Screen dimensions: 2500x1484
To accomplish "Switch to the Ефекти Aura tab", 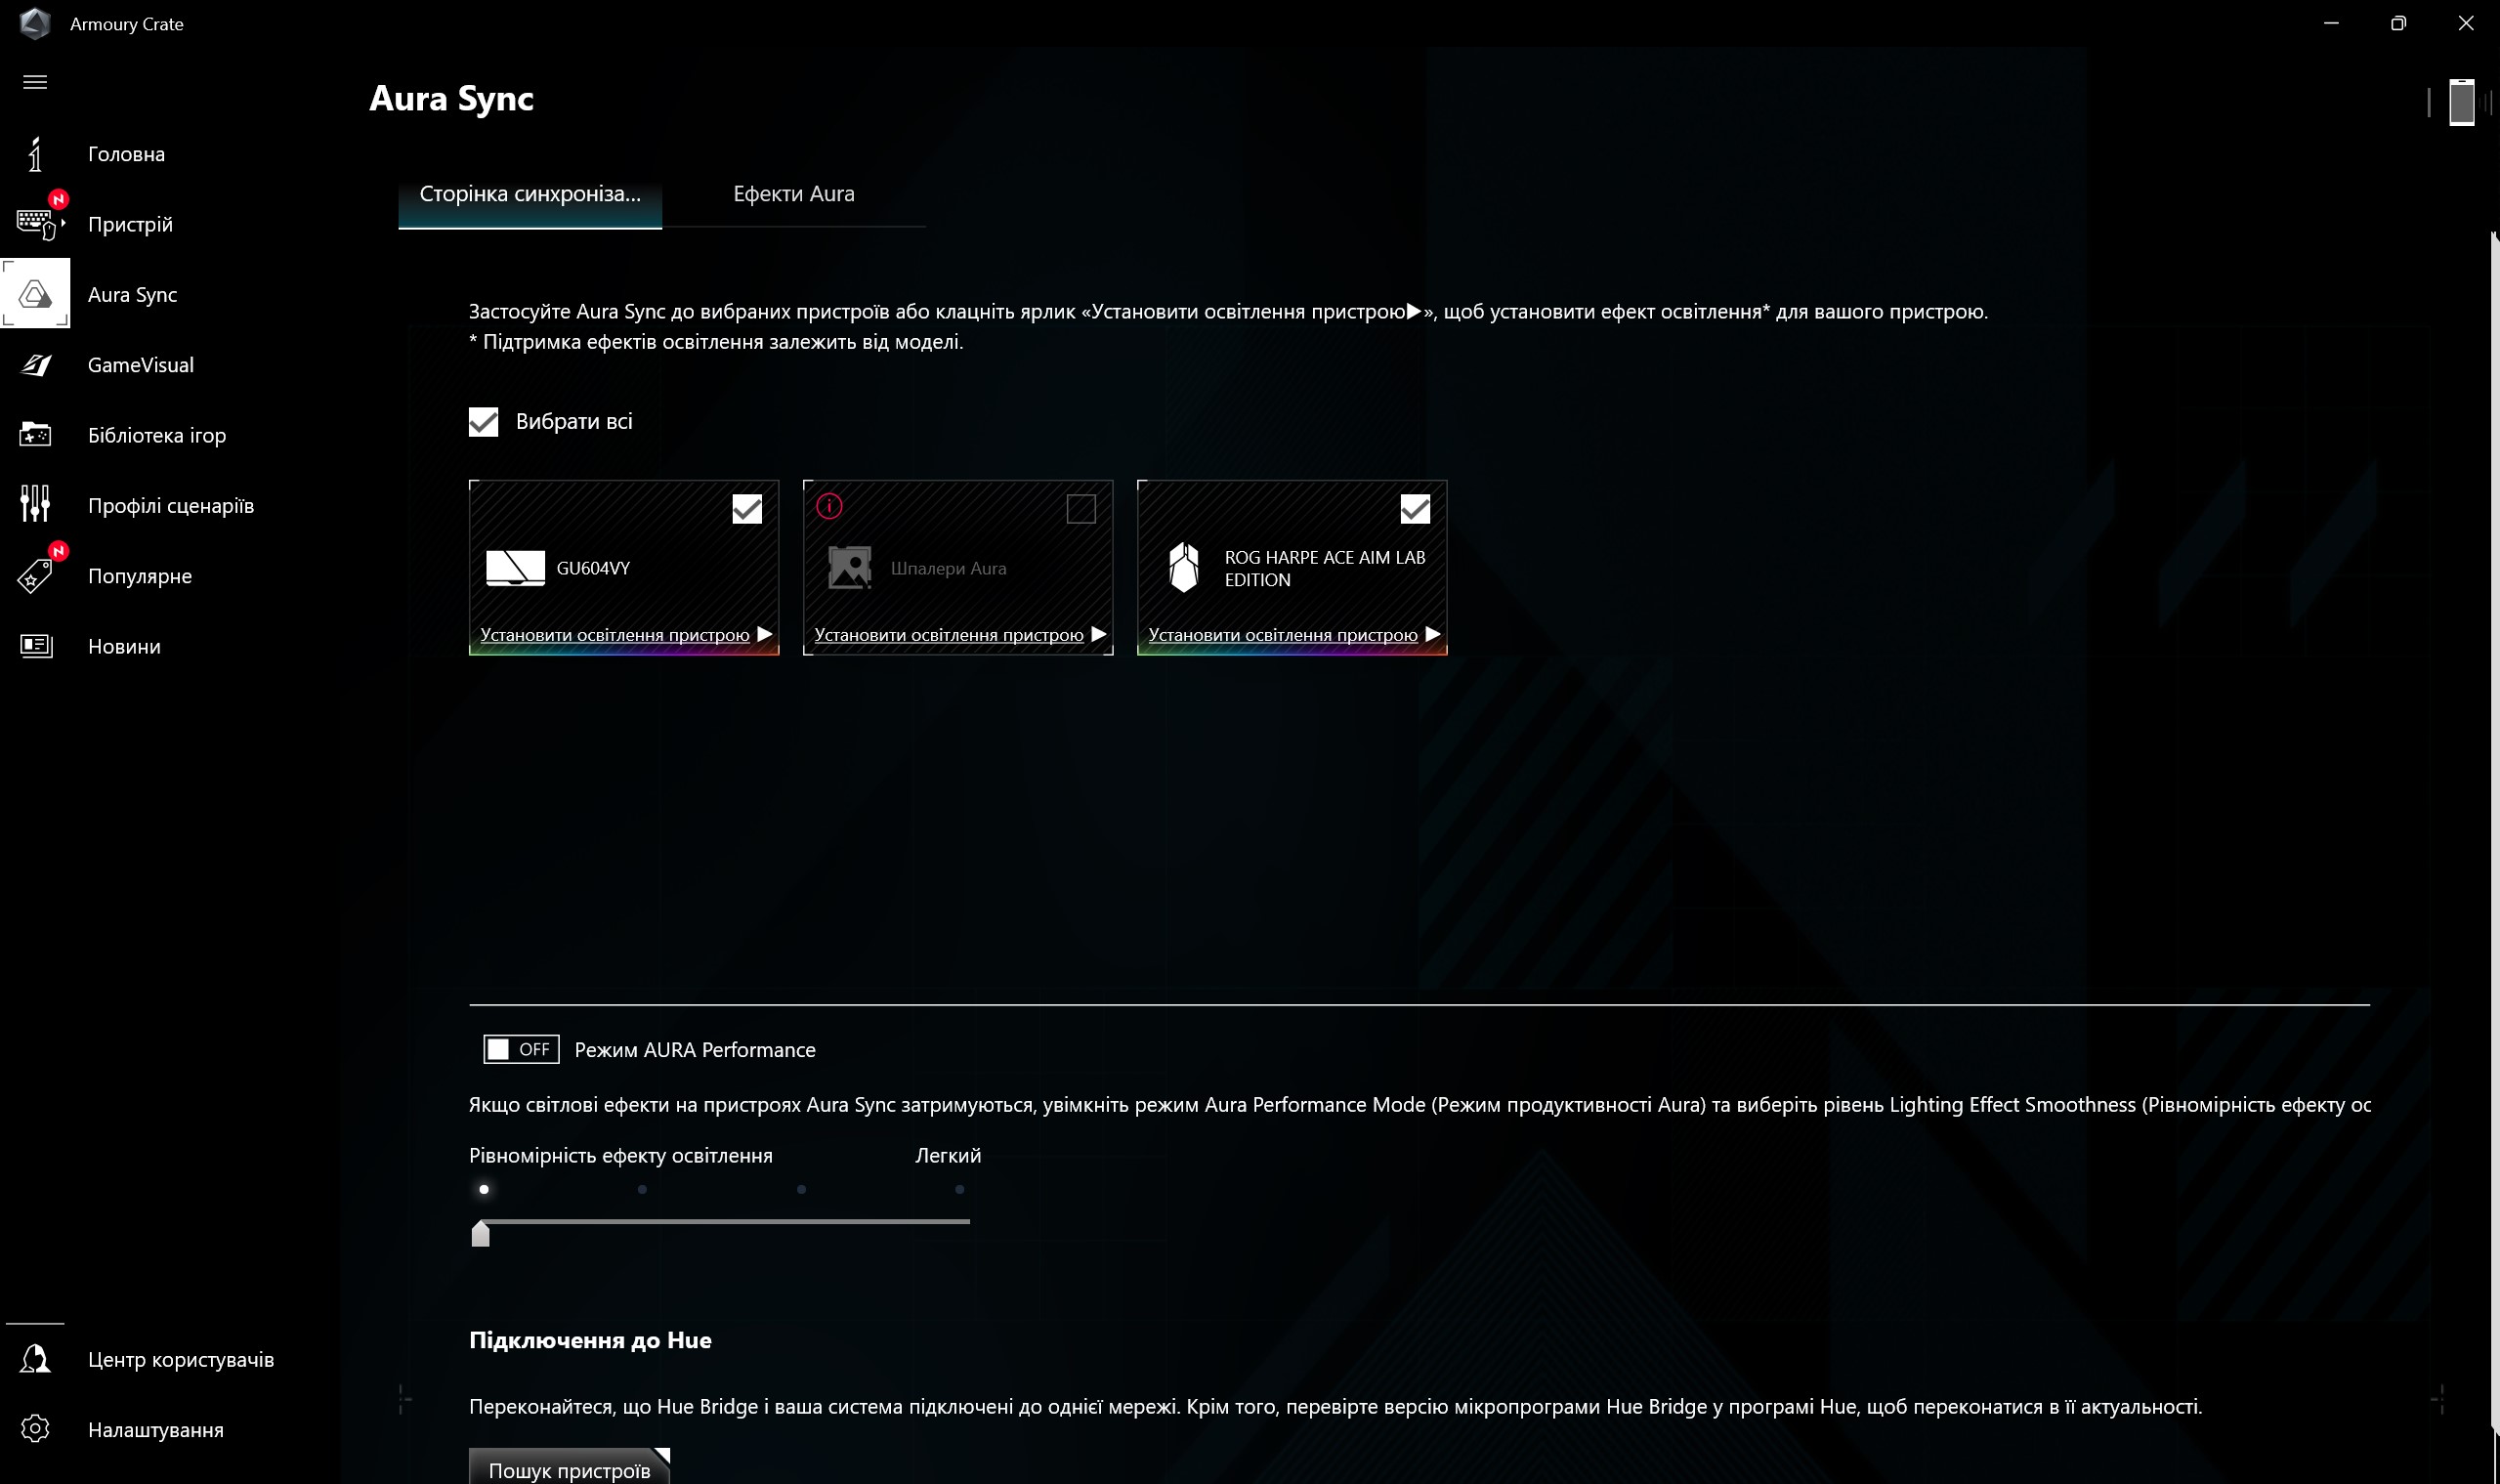I will (x=793, y=194).
